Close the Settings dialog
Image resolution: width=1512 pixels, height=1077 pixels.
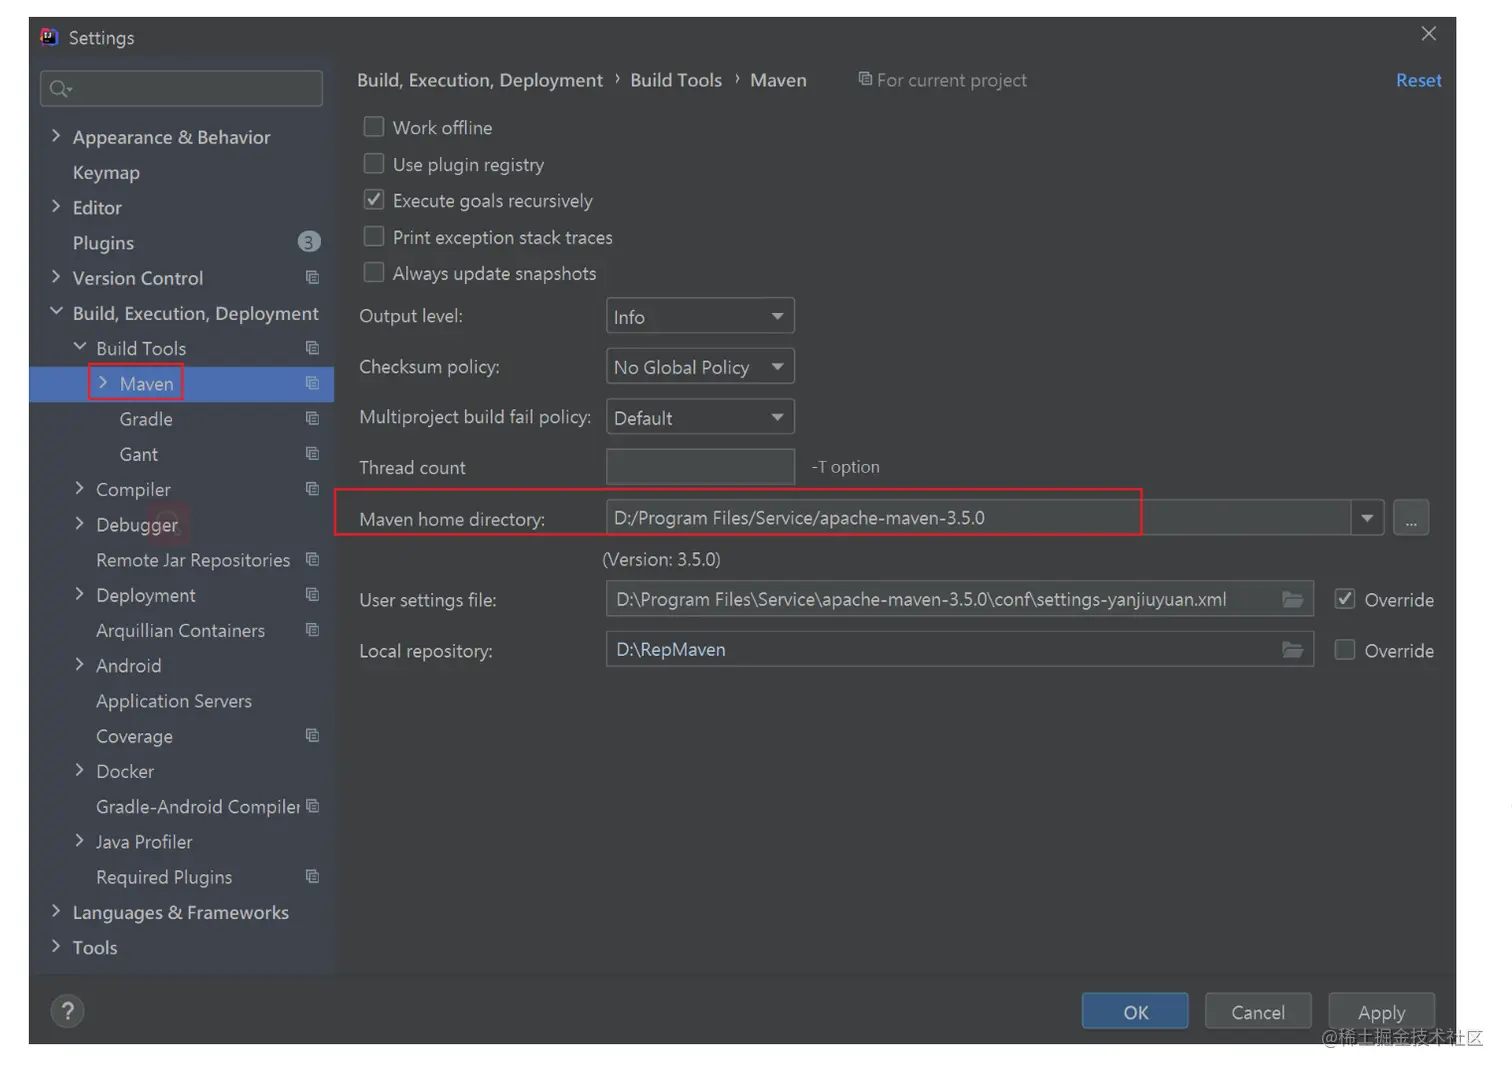pyautogui.click(x=1429, y=34)
